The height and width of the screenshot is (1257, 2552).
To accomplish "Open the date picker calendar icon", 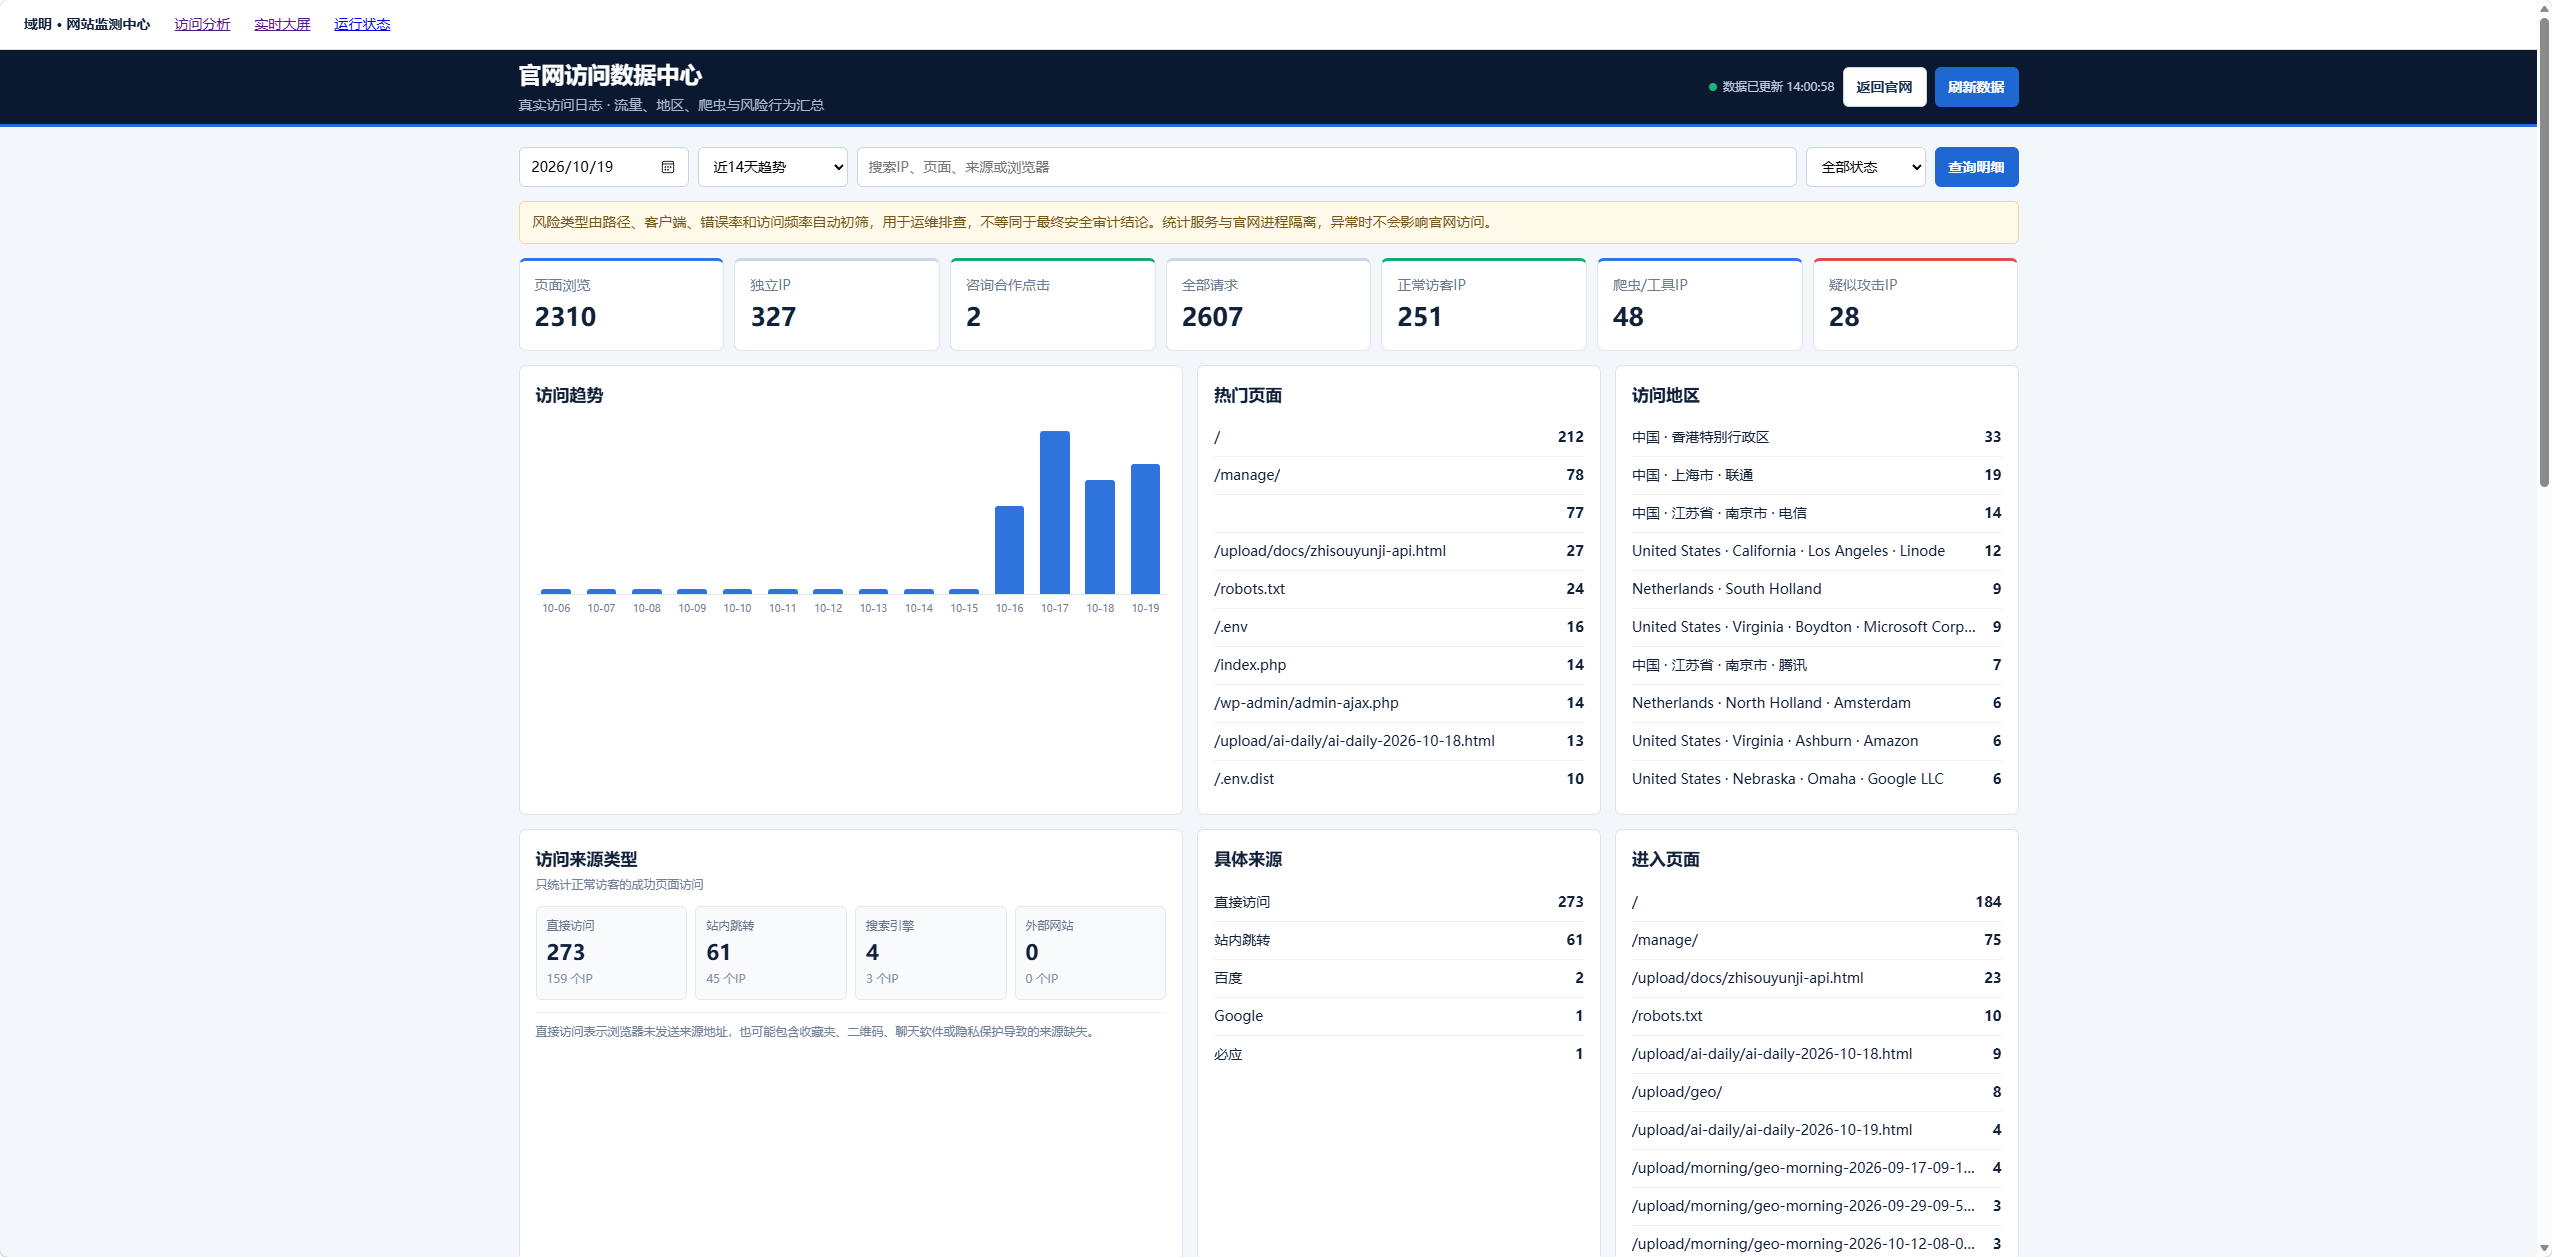I will 668,167.
